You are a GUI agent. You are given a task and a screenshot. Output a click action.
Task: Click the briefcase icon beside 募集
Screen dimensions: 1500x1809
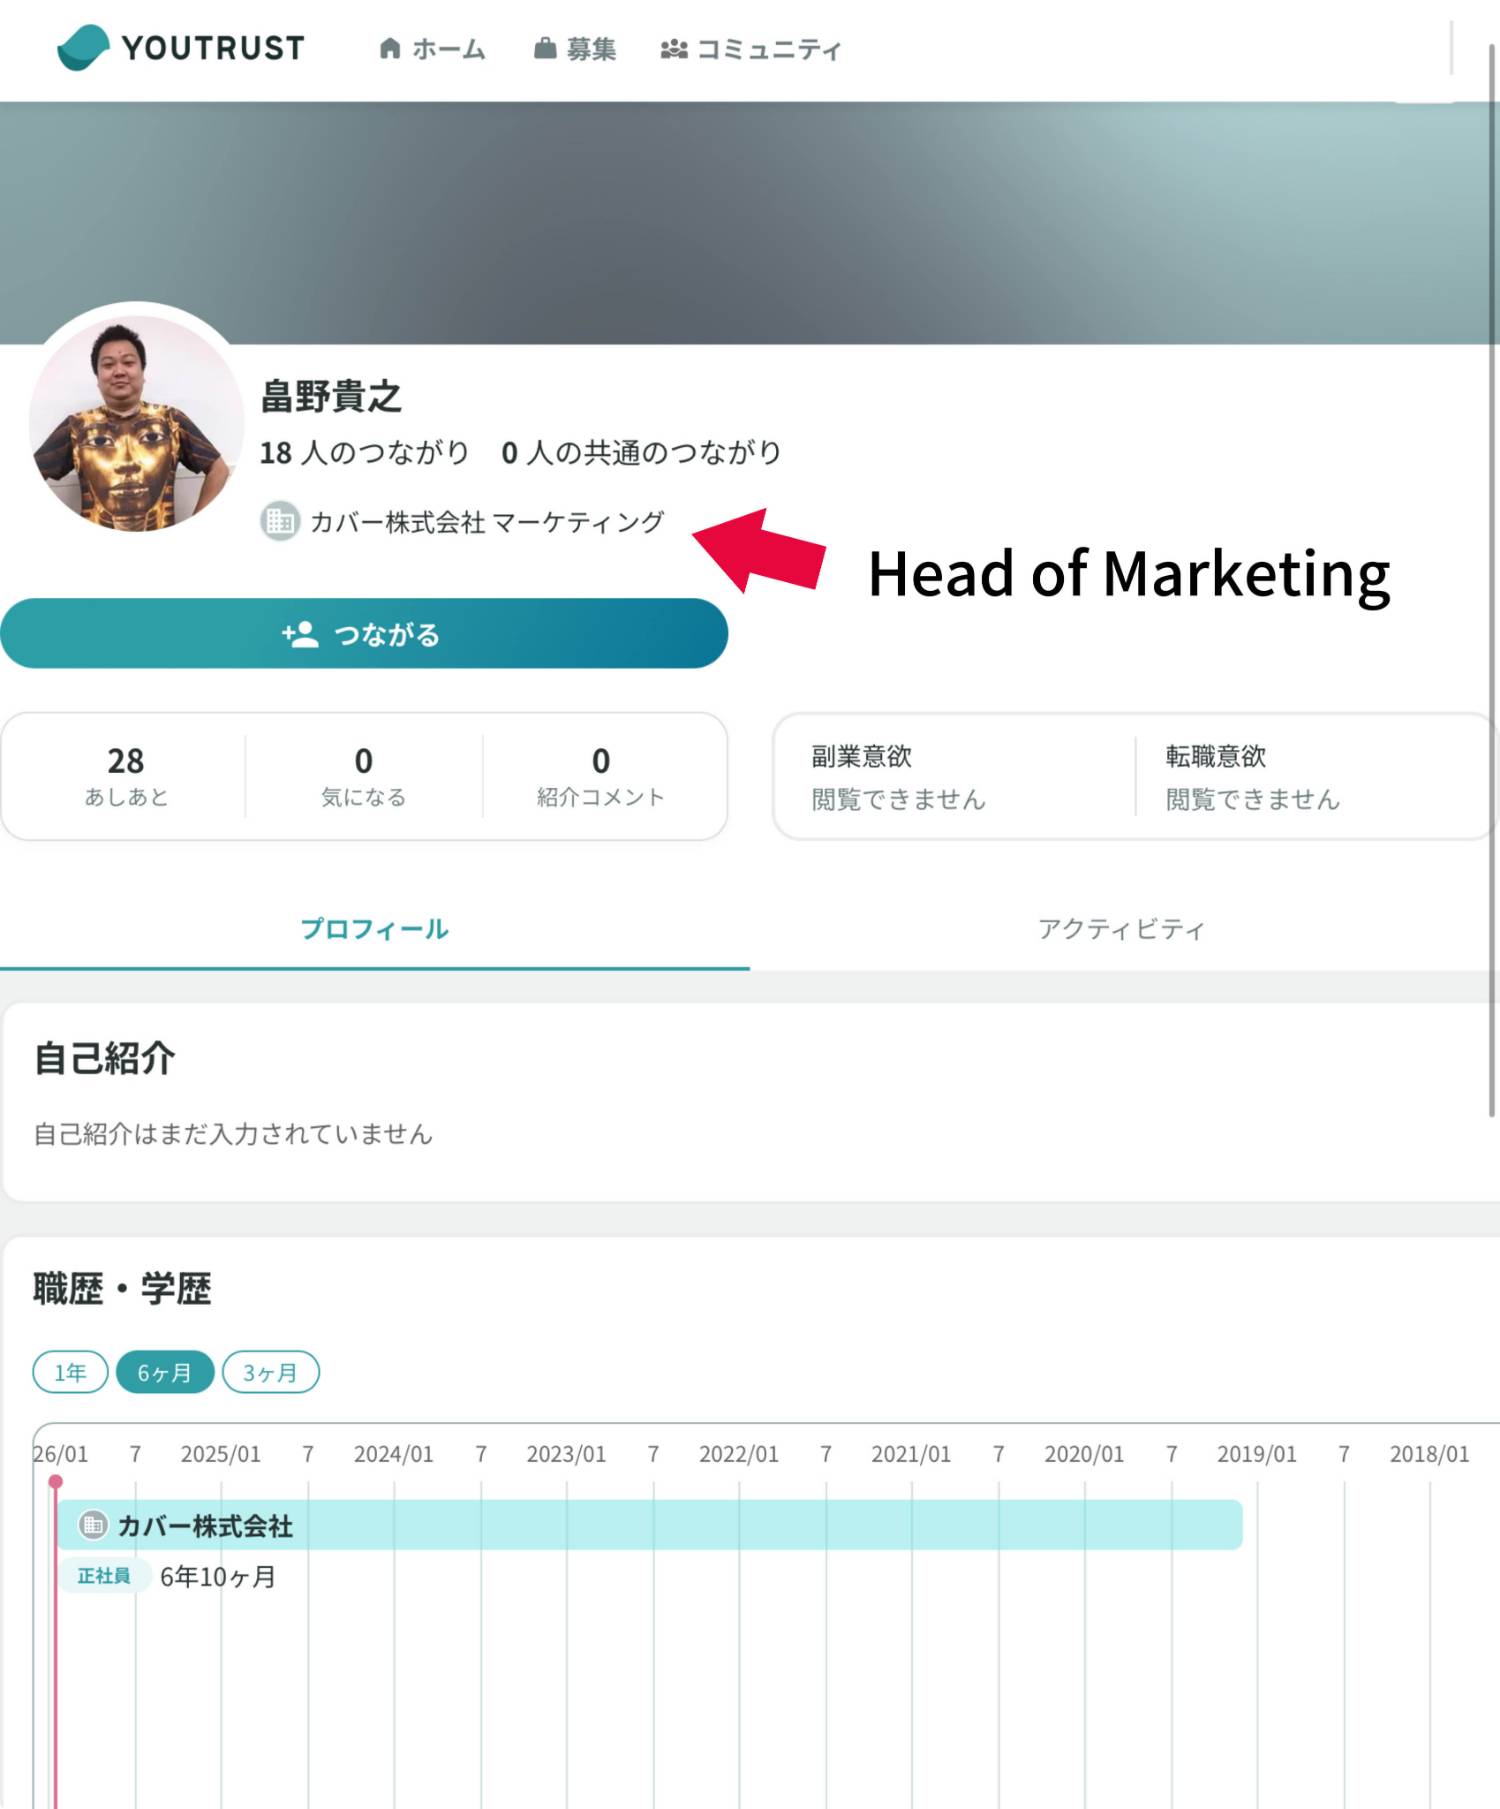click(x=545, y=49)
